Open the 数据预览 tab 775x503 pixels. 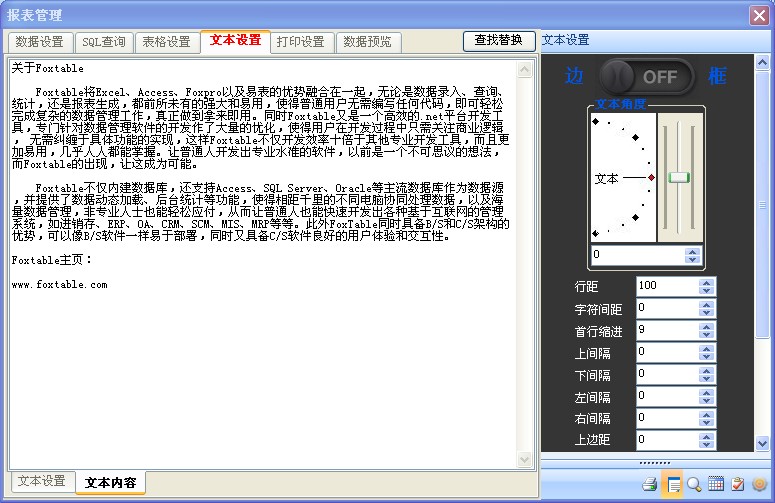367,42
